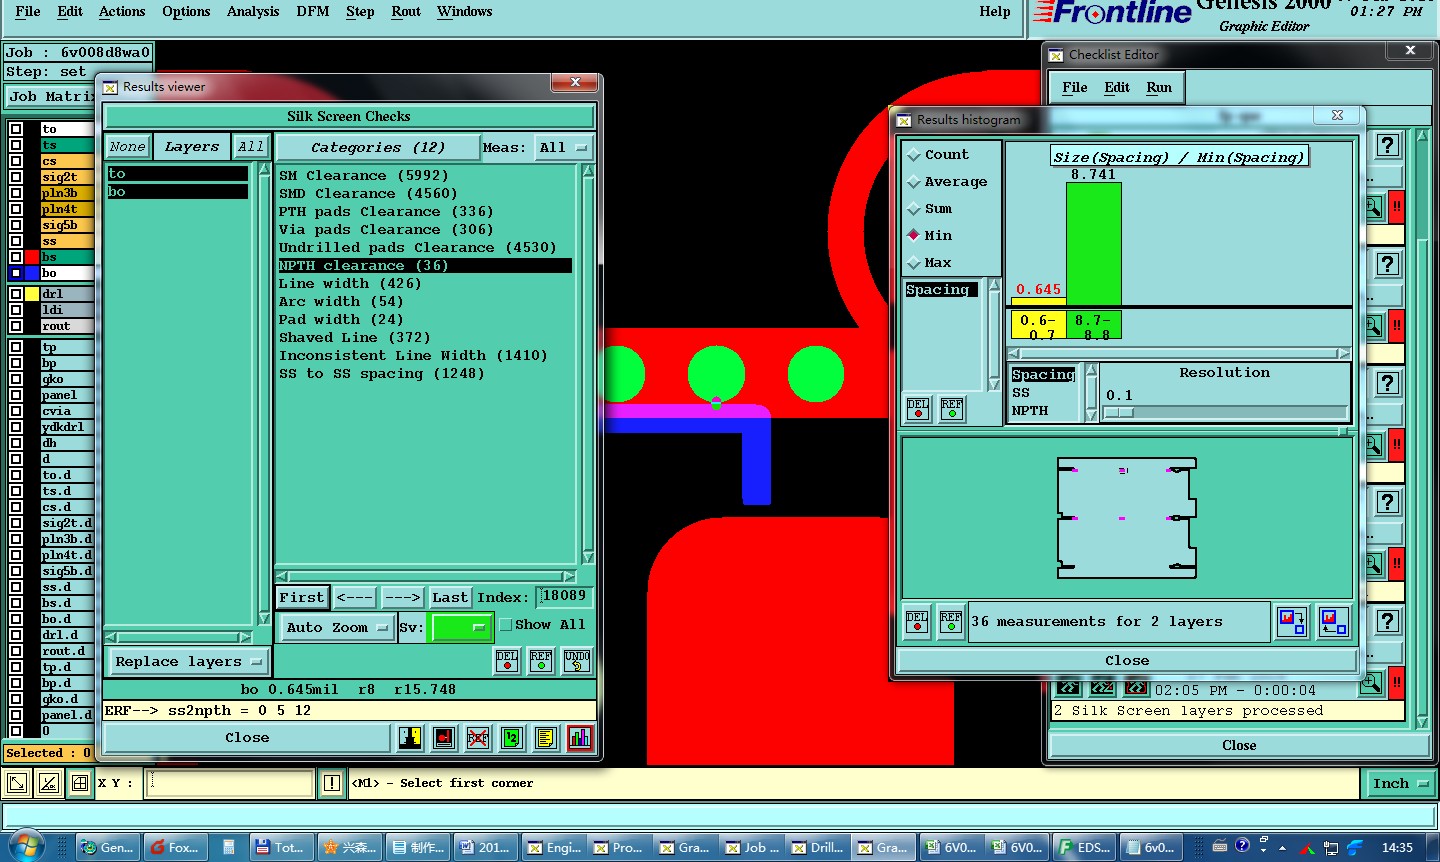Click next arrow ---> button
Viewport: 1440px width, 862px height.
coord(402,598)
